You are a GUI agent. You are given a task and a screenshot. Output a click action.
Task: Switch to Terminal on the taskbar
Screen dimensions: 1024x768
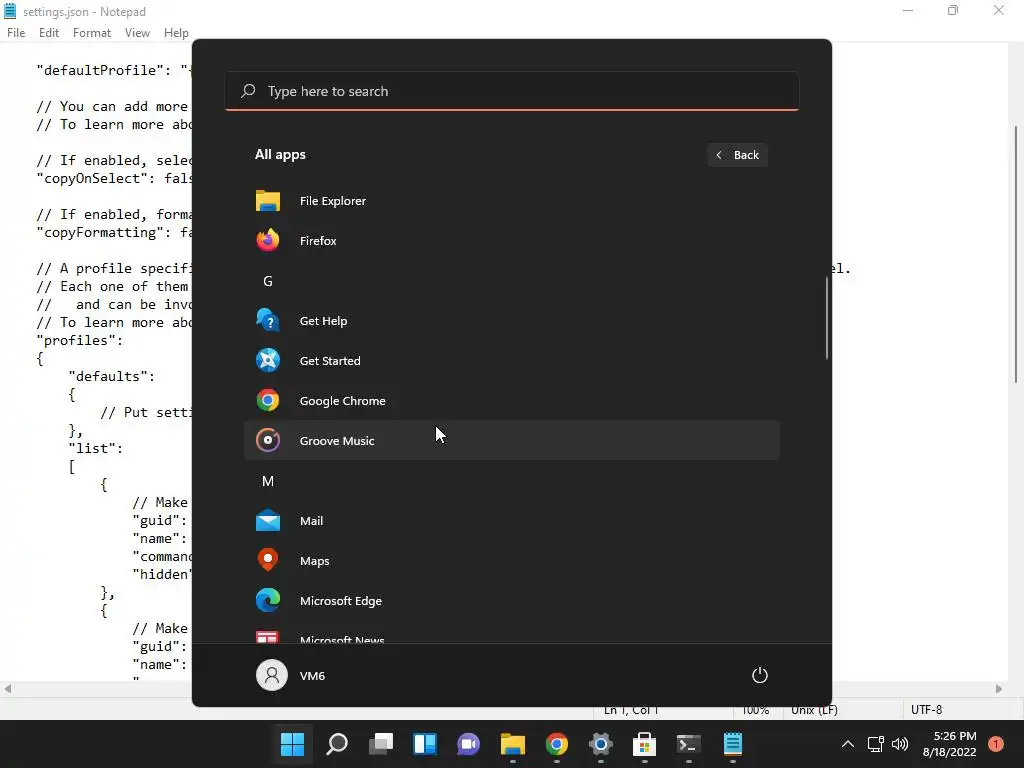(x=688, y=744)
